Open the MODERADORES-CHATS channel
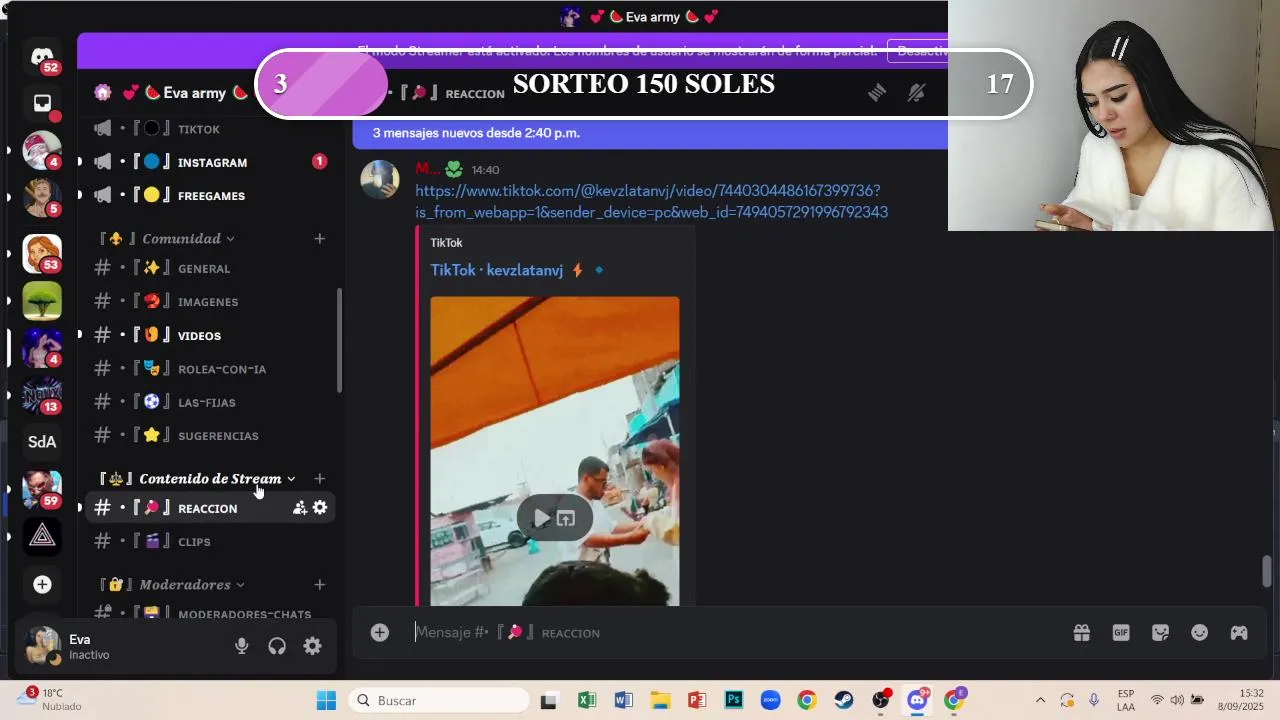 coord(210,614)
